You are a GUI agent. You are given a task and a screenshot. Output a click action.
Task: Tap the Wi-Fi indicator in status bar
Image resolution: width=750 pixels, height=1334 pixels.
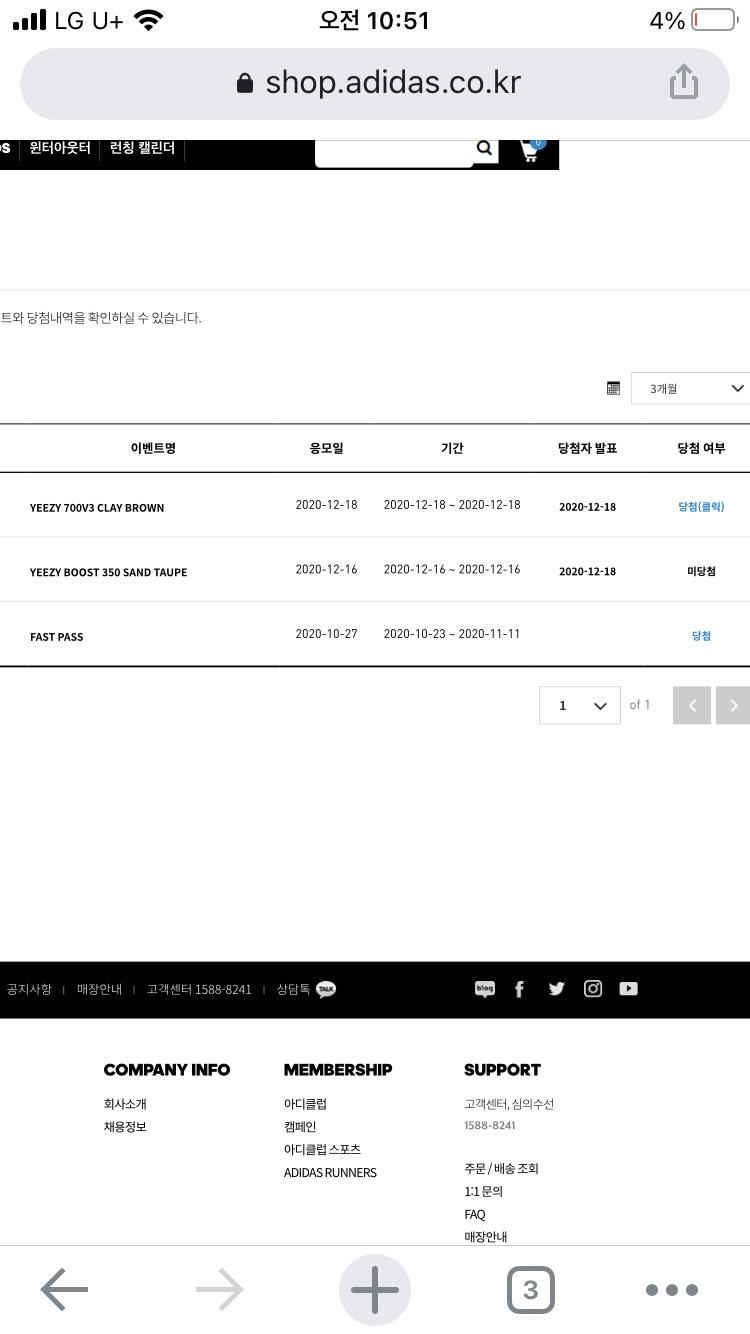pyautogui.click(x=149, y=20)
